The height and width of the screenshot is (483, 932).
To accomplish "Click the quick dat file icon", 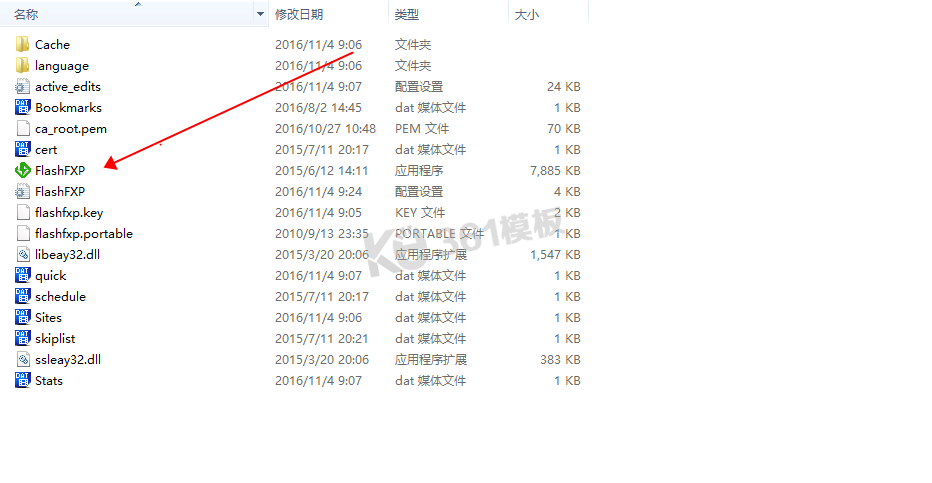I will point(23,276).
